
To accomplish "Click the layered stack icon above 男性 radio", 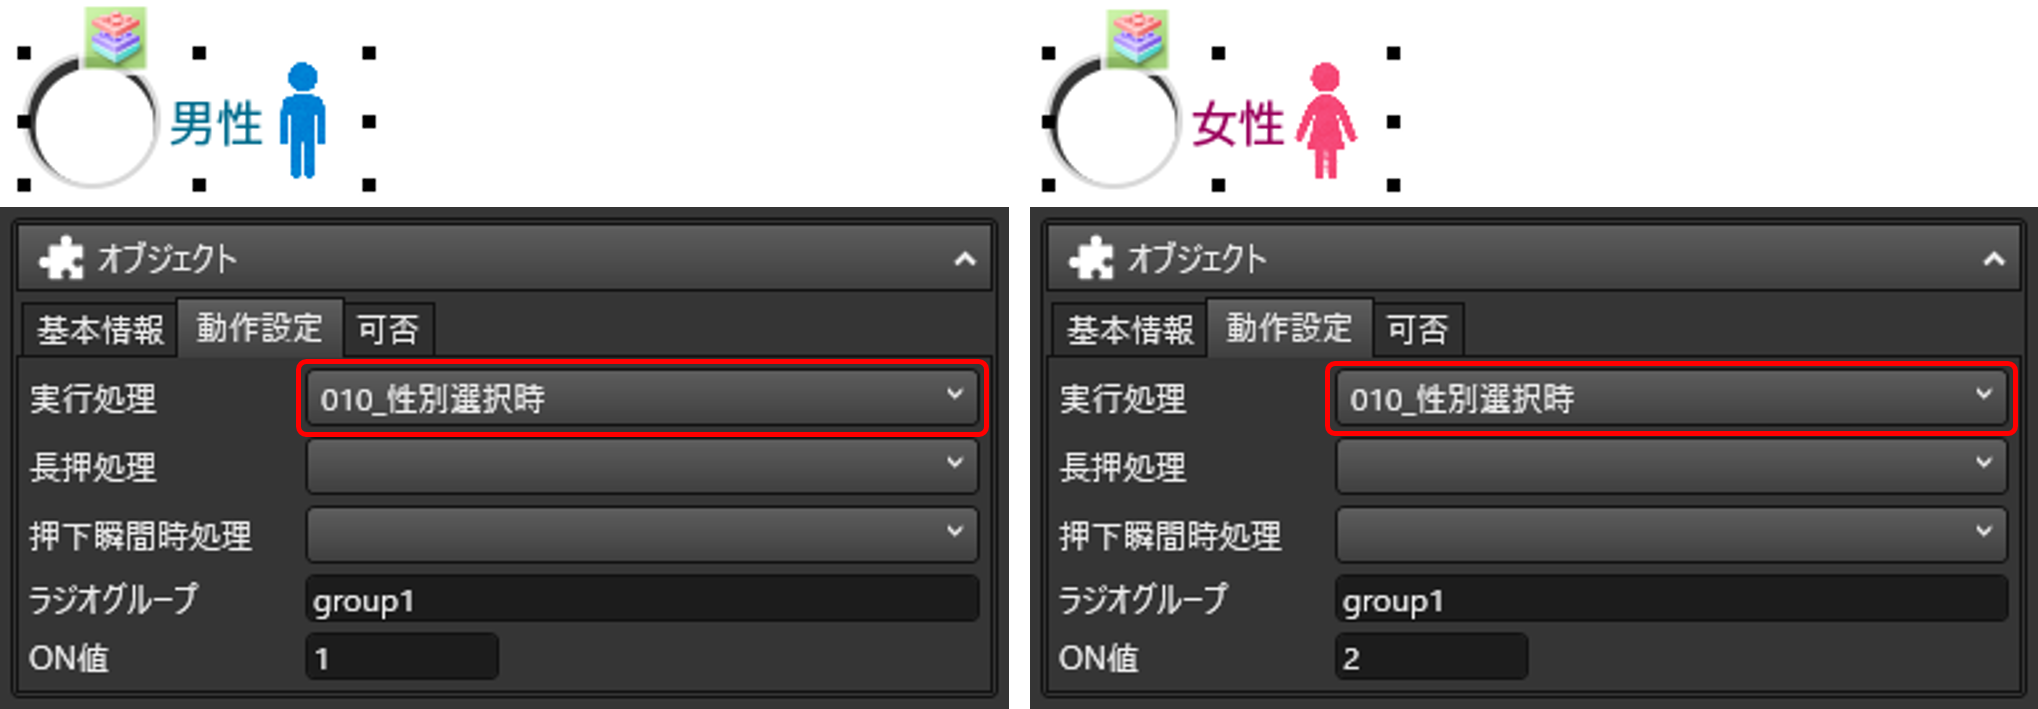I will point(115,37).
